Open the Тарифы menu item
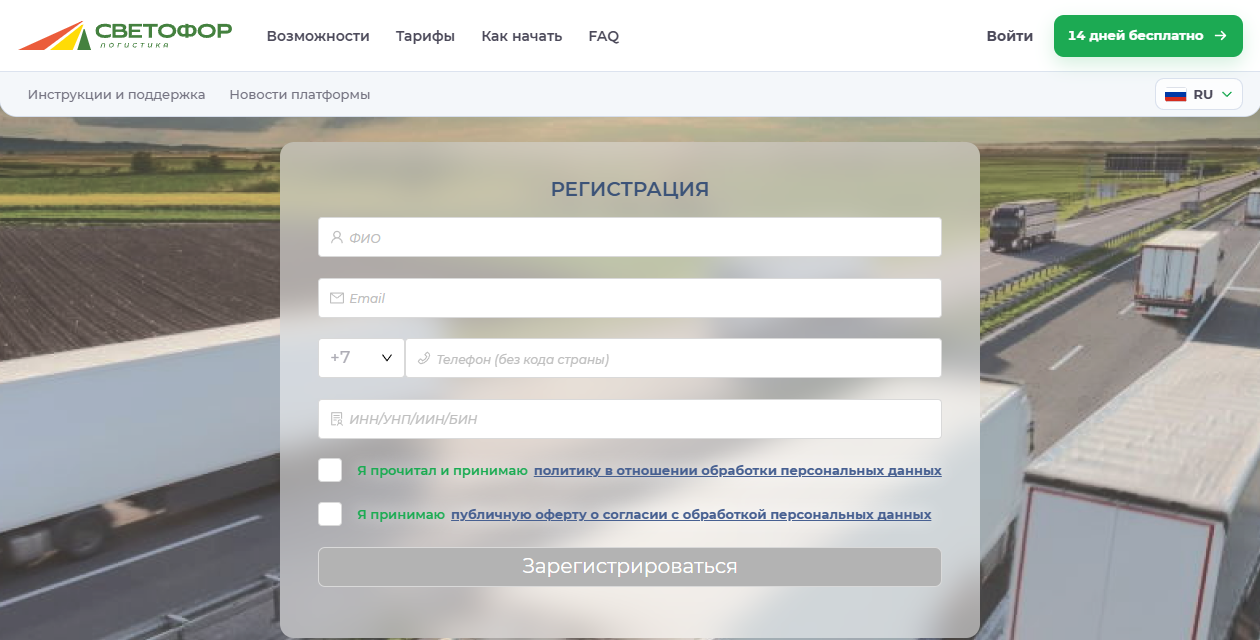1260x640 pixels. (x=425, y=36)
